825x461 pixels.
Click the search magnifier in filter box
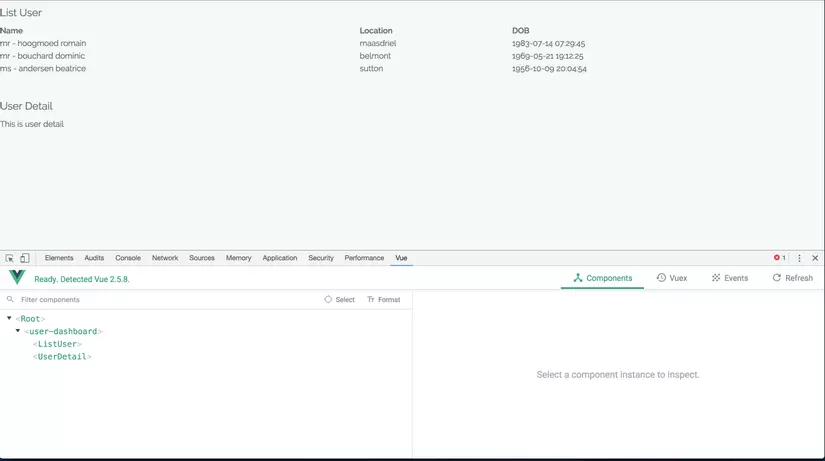tap(10, 299)
